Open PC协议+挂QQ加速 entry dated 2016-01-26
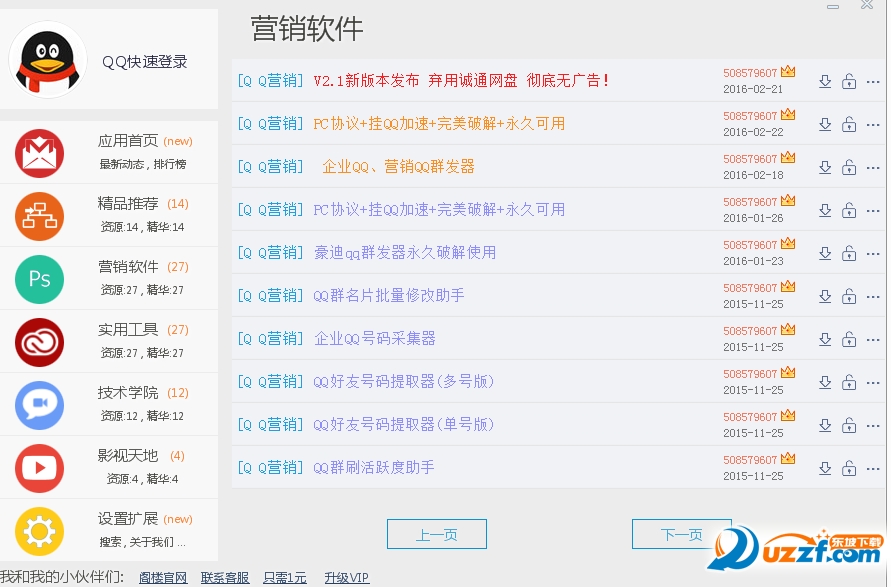Screen dimensions: 891x587 (x=439, y=210)
